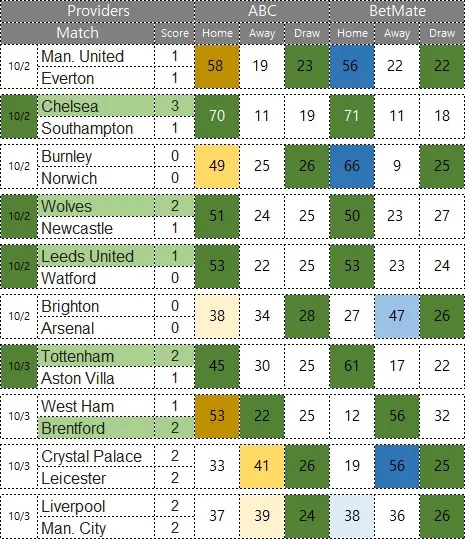This screenshot has height=540, width=465.
Task: Select BetMate Draw value 32 for West Ham
Action: coord(442,416)
